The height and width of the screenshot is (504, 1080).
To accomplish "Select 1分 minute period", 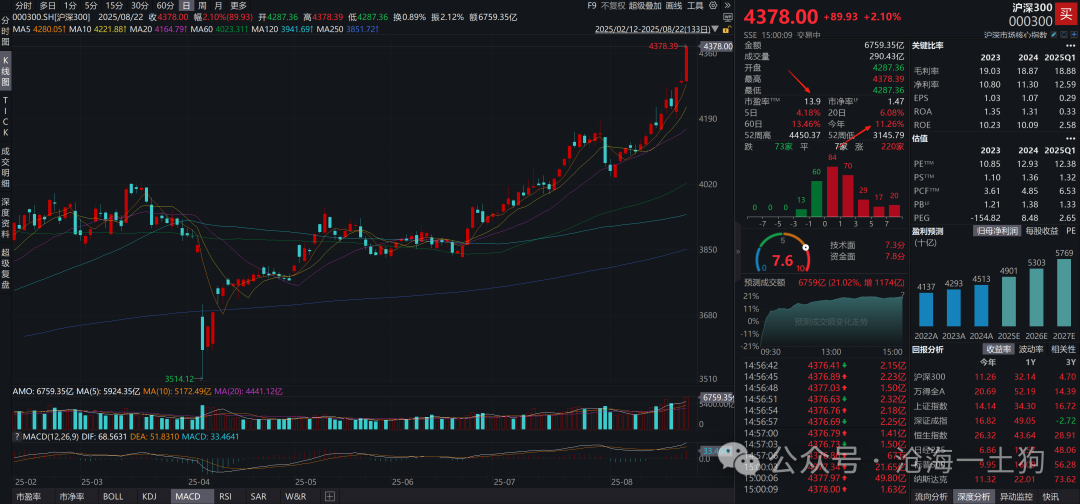I will point(69,5).
